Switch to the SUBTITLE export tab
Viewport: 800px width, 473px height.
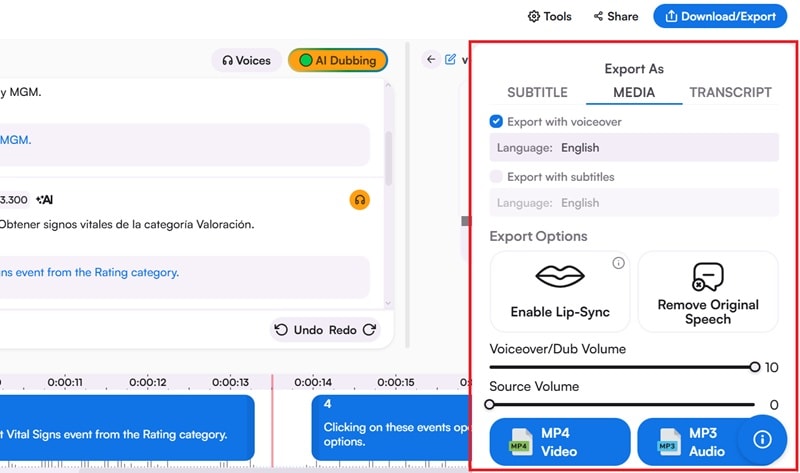coord(537,92)
